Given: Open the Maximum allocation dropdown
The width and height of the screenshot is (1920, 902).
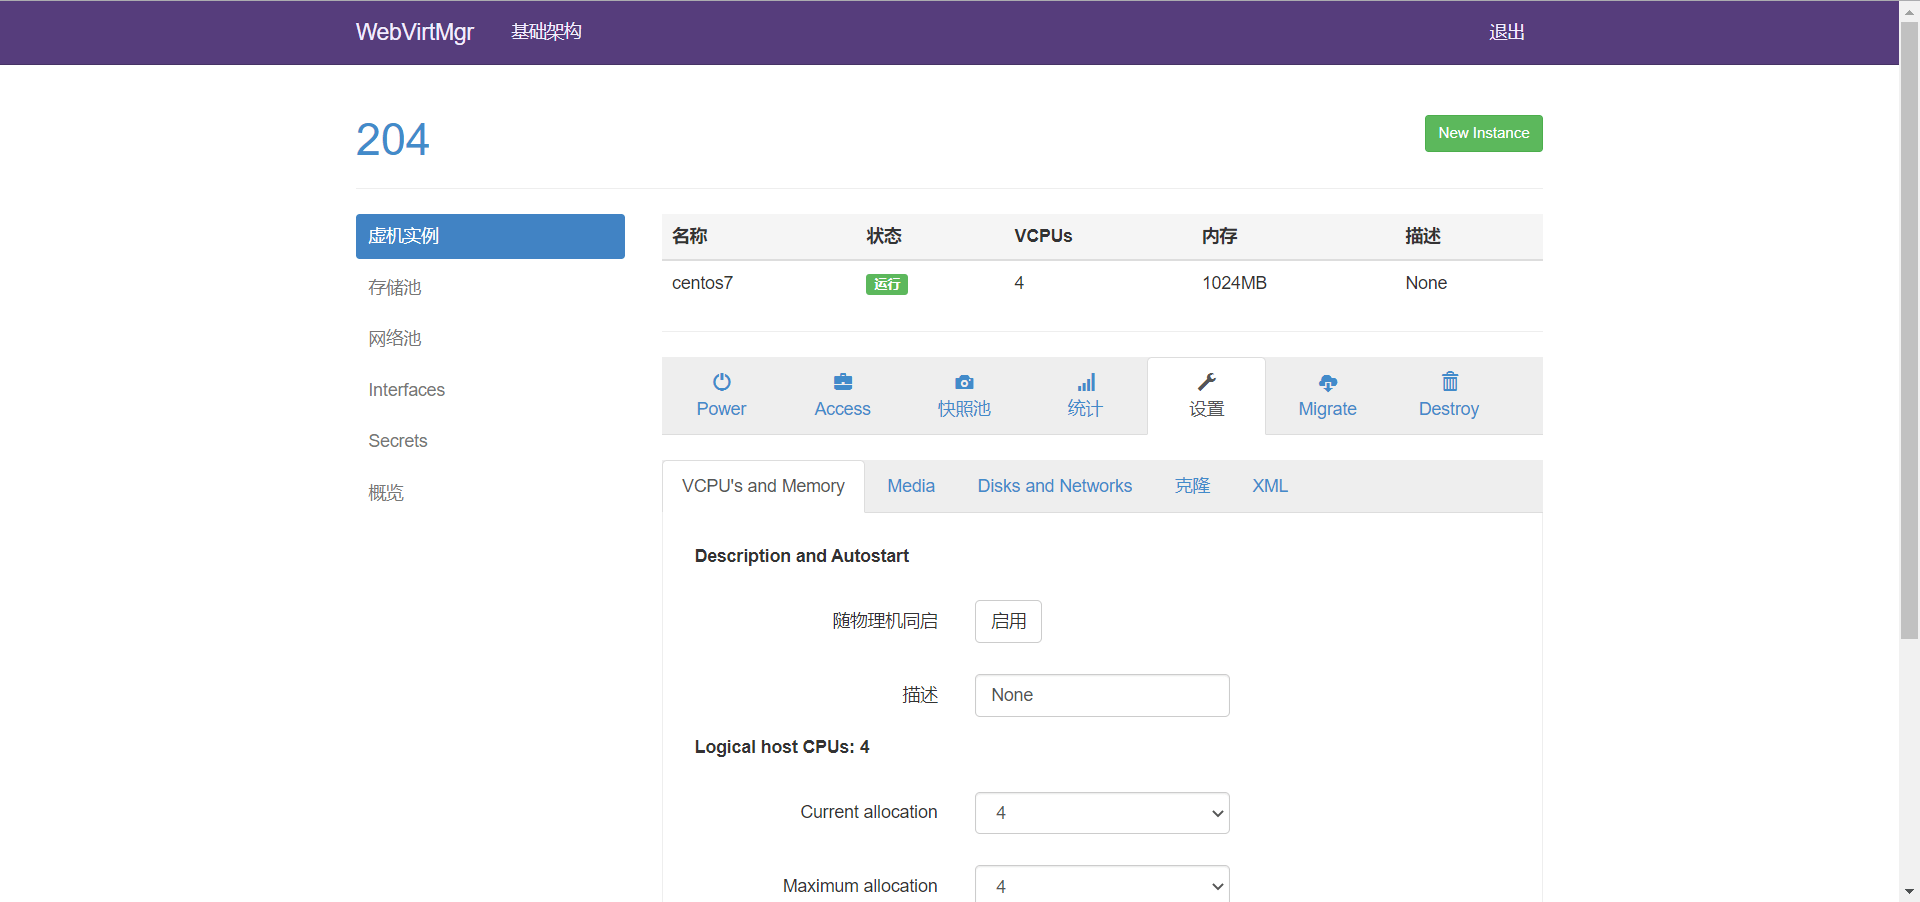Looking at the screenshot, I should click(x=1101, y=886).
